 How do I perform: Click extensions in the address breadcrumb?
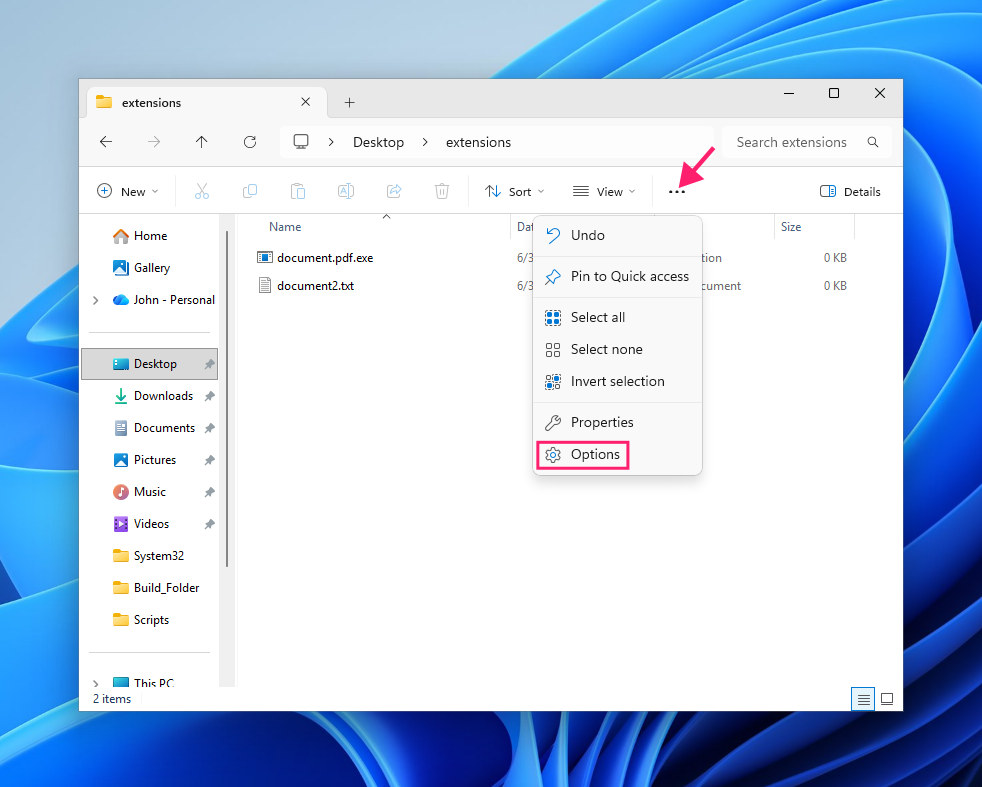[478, 142]
